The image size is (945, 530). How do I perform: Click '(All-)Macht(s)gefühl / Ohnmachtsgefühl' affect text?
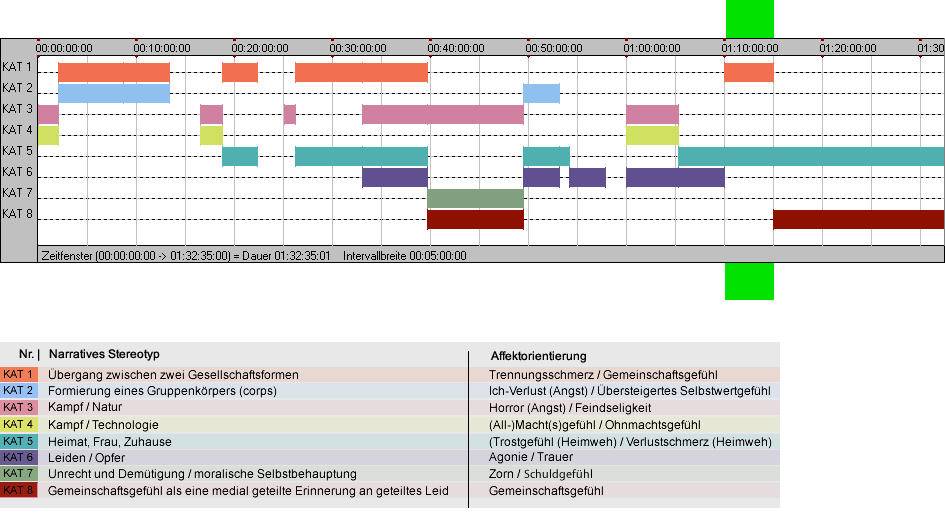coord(595,424)
